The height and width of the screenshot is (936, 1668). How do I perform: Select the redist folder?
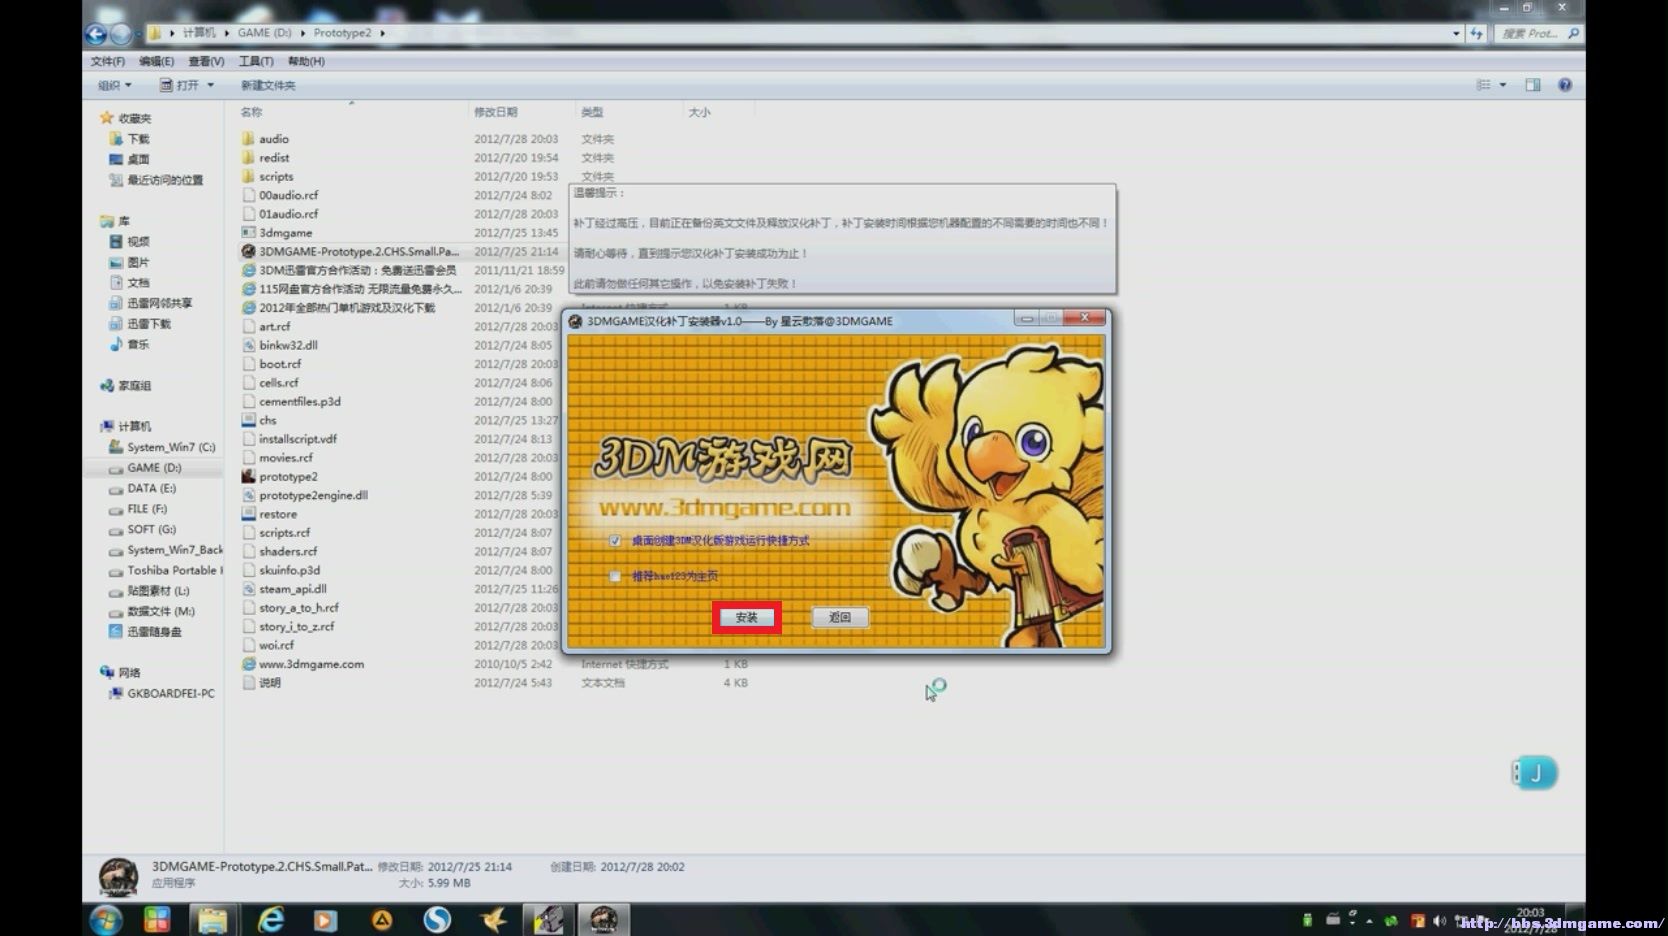pyautogui.click(x=274, y=158)
